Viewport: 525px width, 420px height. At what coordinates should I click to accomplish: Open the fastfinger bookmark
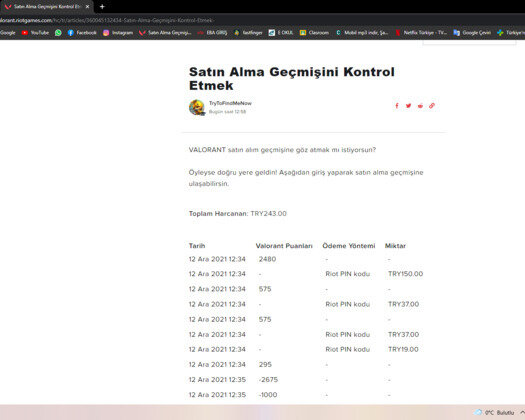(248, 32)
